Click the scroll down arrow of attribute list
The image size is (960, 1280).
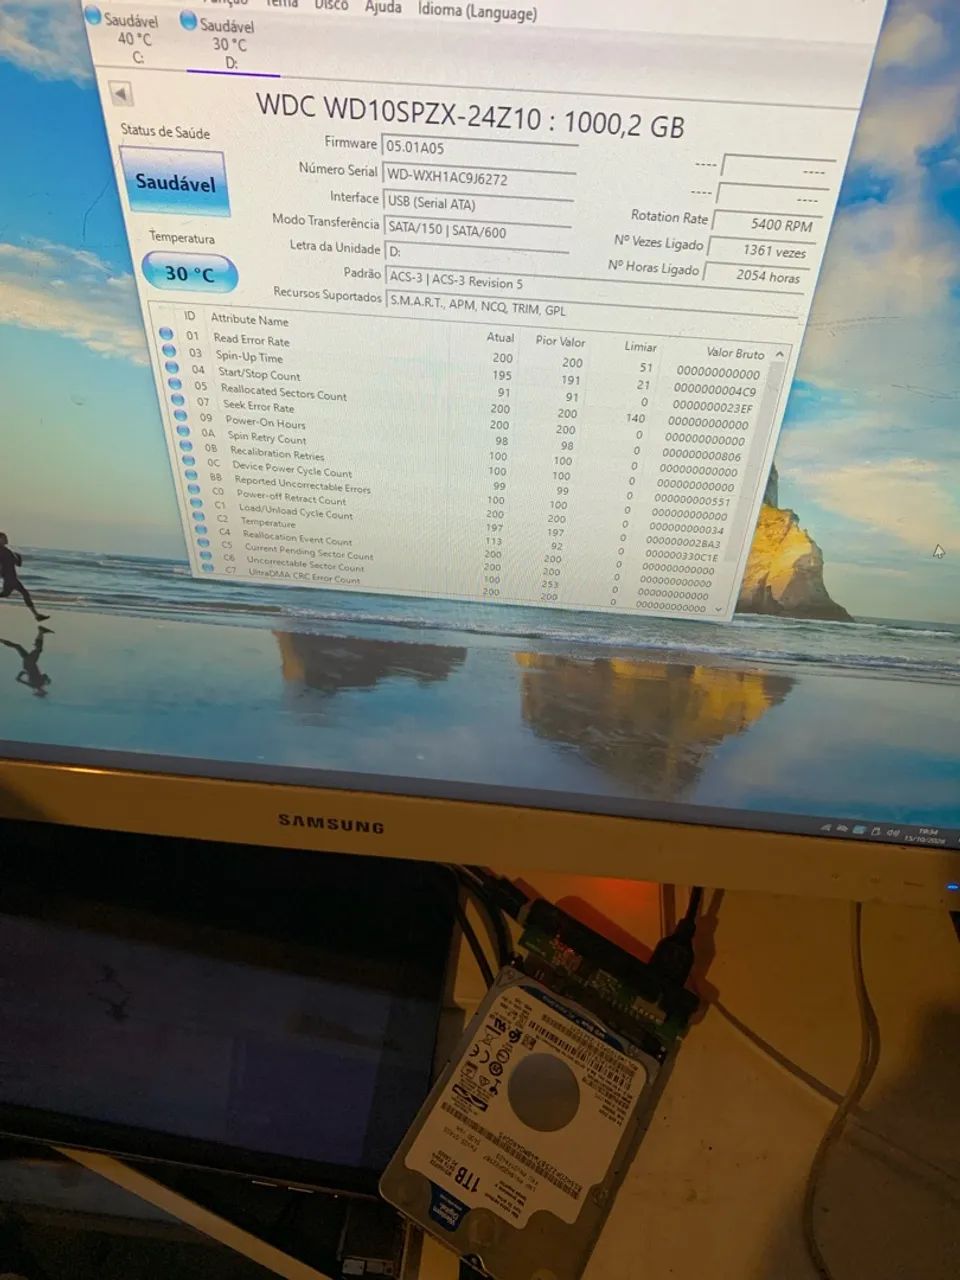716,608
